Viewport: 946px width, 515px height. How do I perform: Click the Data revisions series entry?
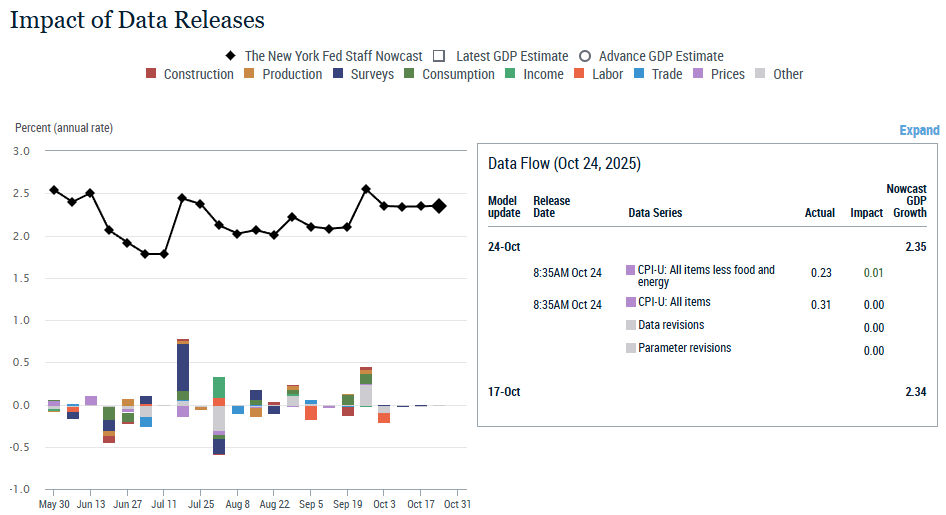click(670, 325)
